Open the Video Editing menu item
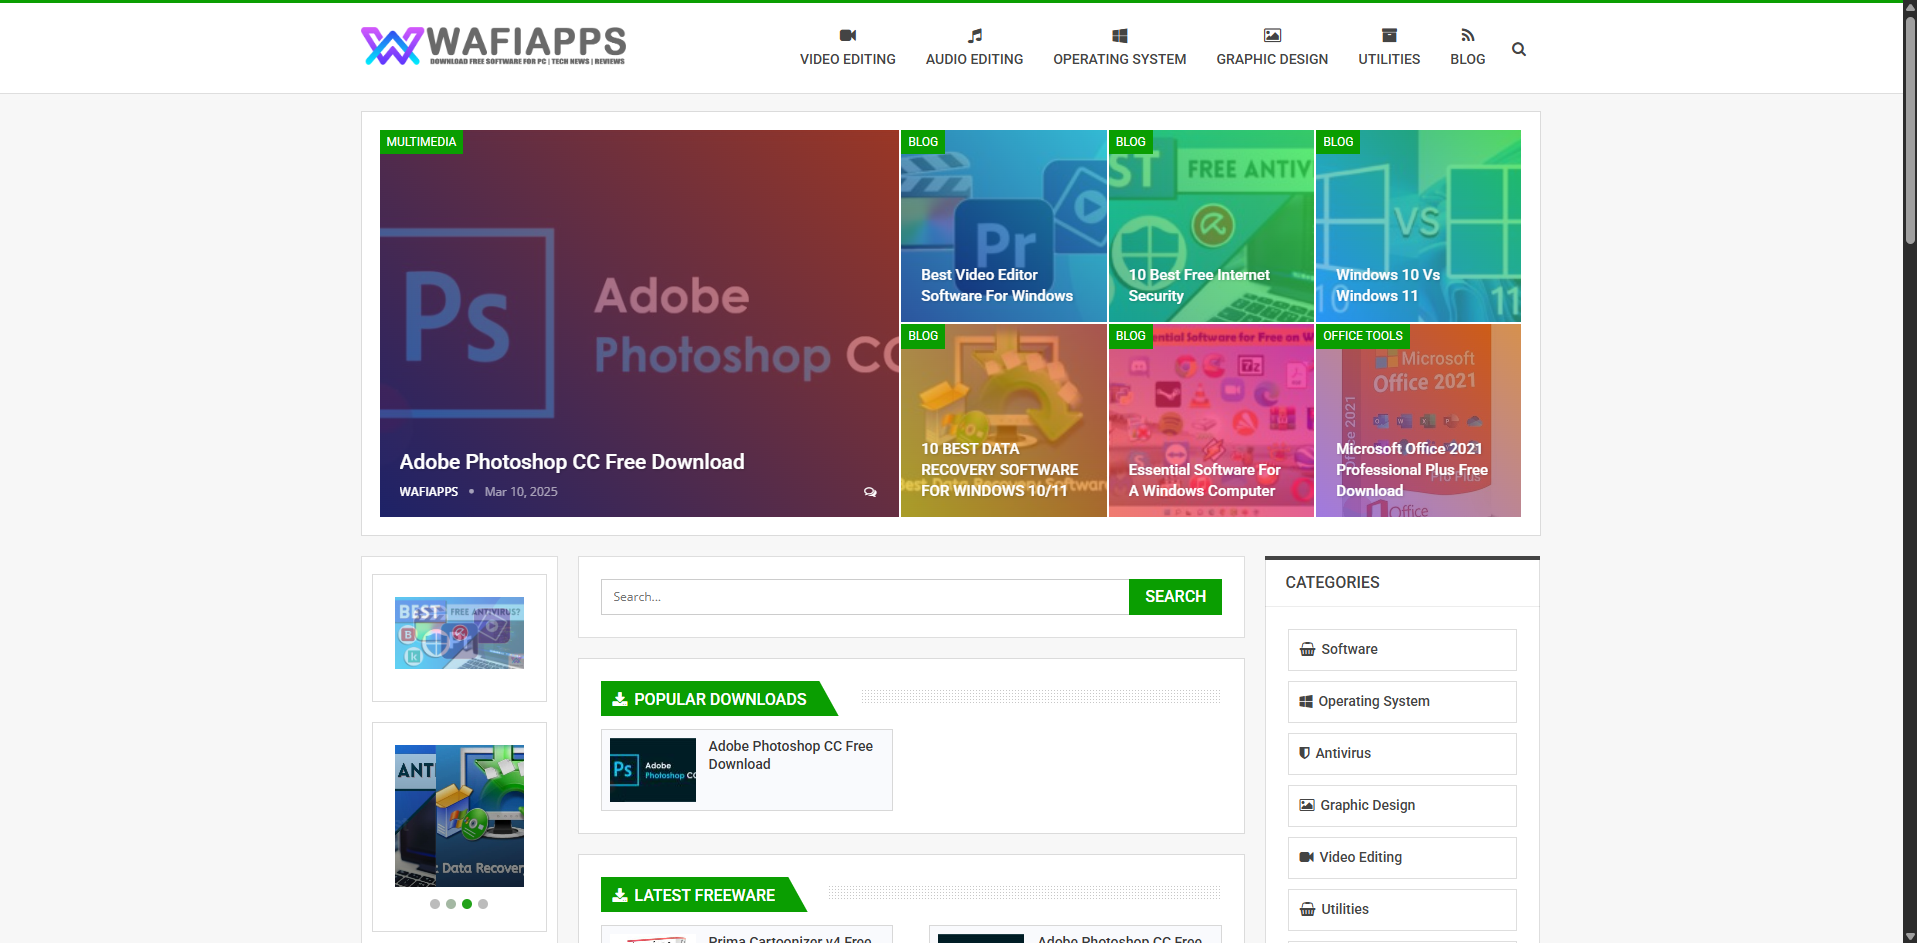 (848, 59)
